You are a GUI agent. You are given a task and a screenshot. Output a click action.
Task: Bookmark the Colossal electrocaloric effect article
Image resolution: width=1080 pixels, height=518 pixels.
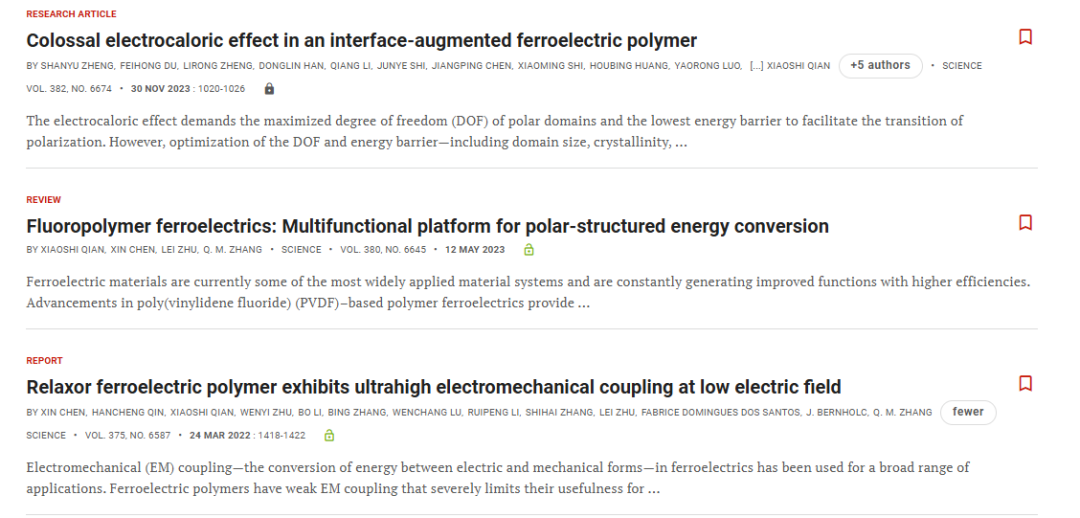pyautogui.click(x=1025, y=37)
